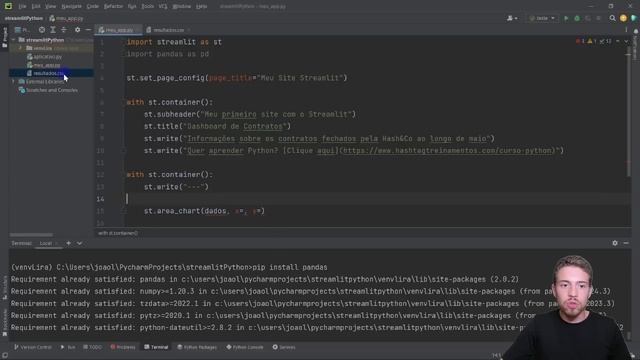Open the Refactor menu
Screen dimensions: 640x360
[113, 7]
